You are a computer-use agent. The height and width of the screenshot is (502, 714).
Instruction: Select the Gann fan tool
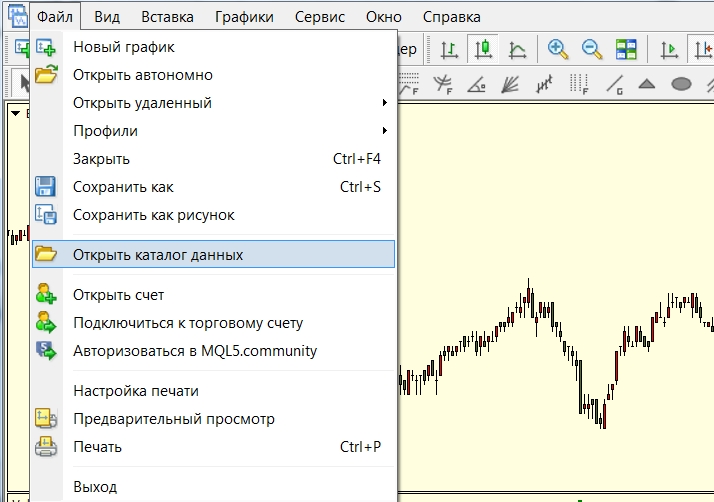(510, 84)
